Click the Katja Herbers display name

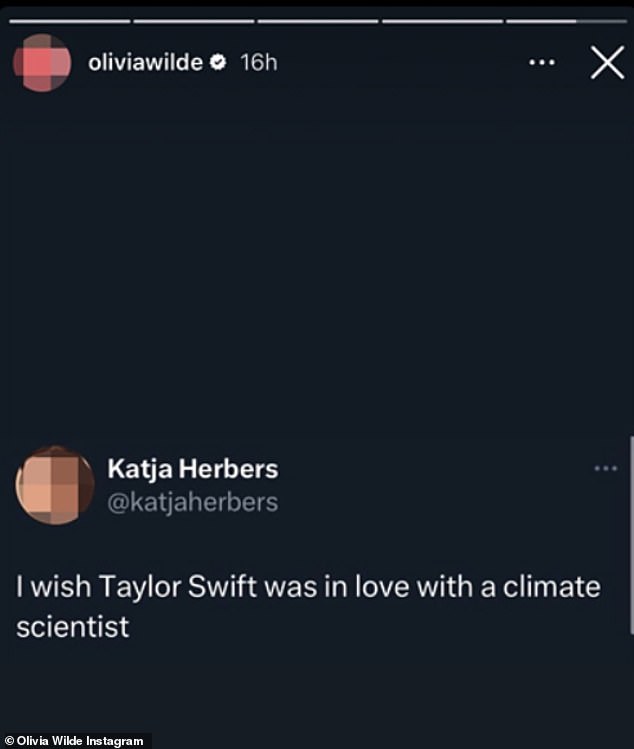point(193,469)
